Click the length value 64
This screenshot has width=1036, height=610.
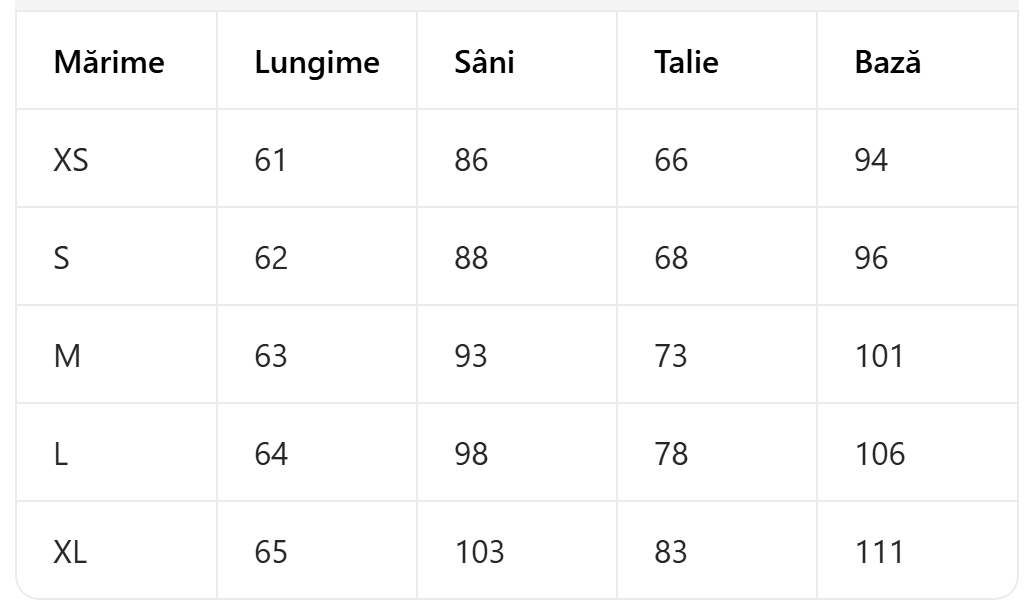pyautogui.click(x=271, y=454)
